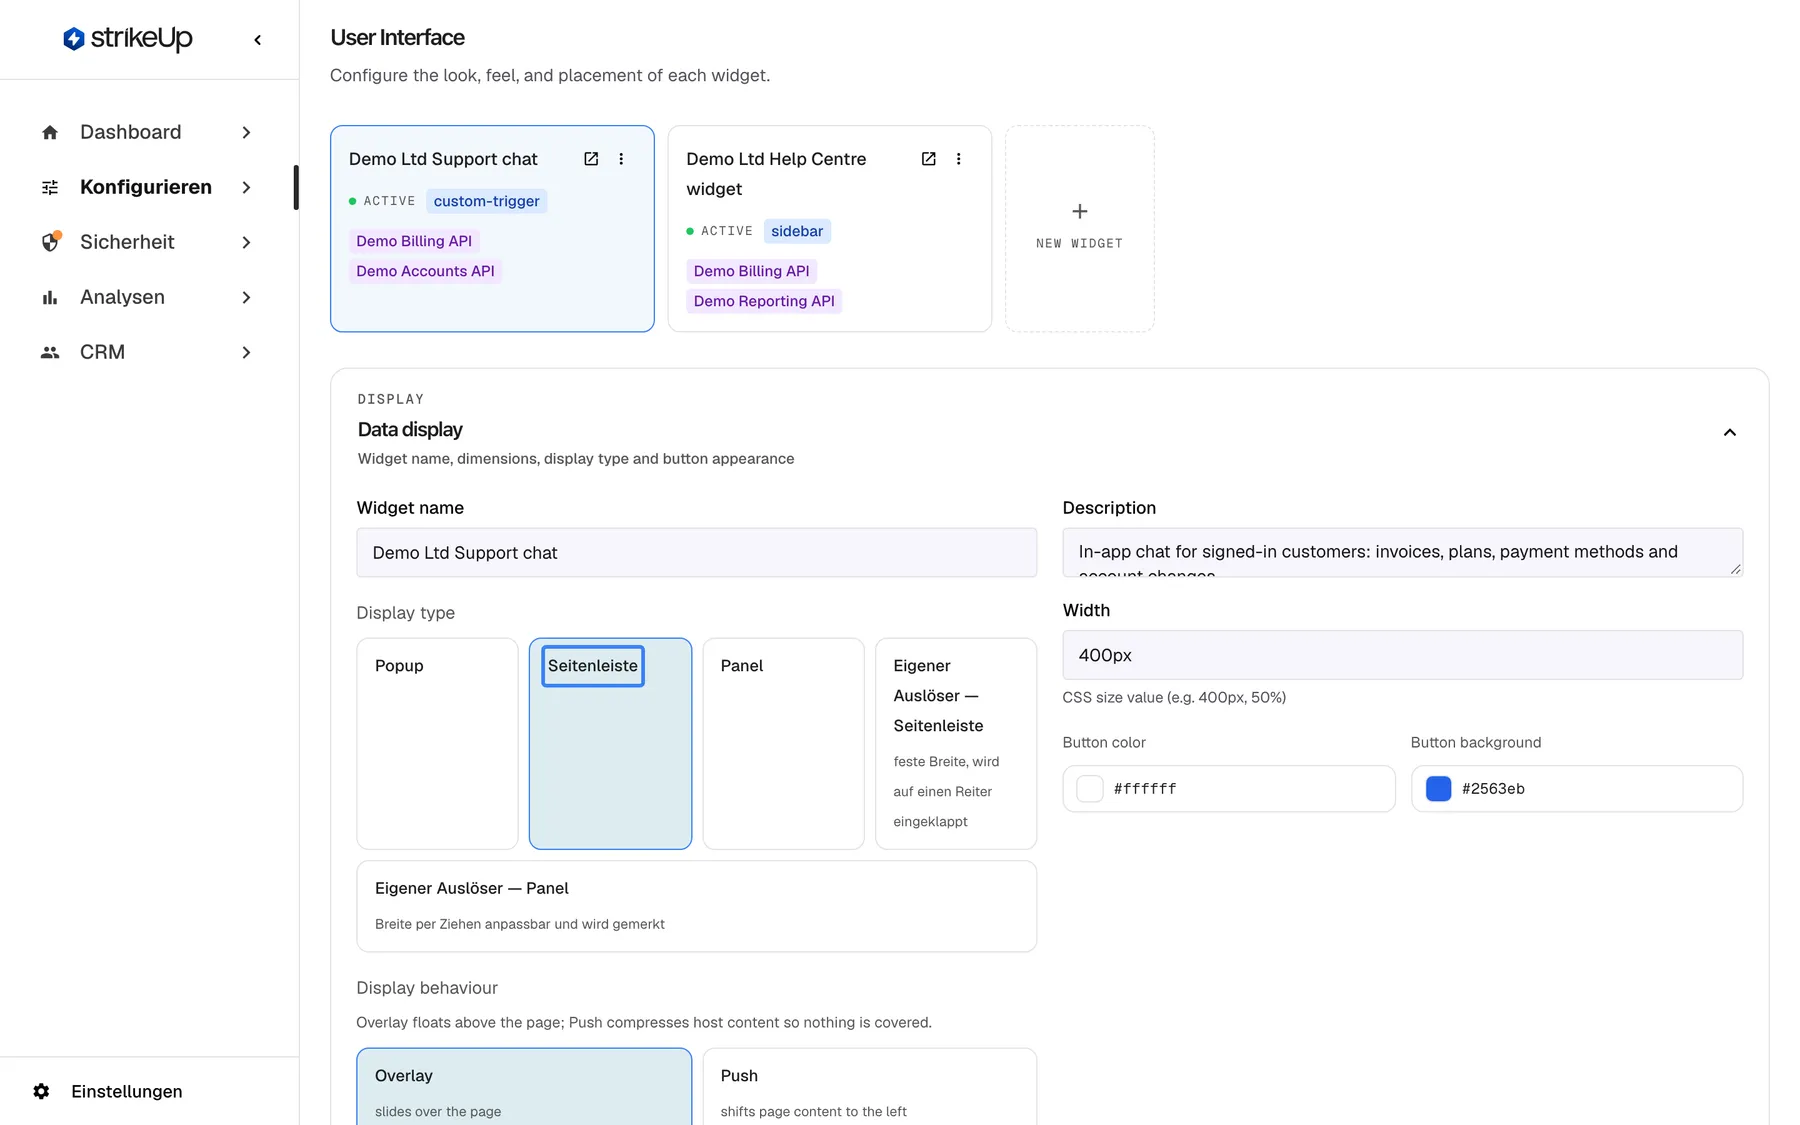Screen dimensions: 1800x1125
Task: Open more options for Demo Ltd Support chat
Action: point(621,159)
